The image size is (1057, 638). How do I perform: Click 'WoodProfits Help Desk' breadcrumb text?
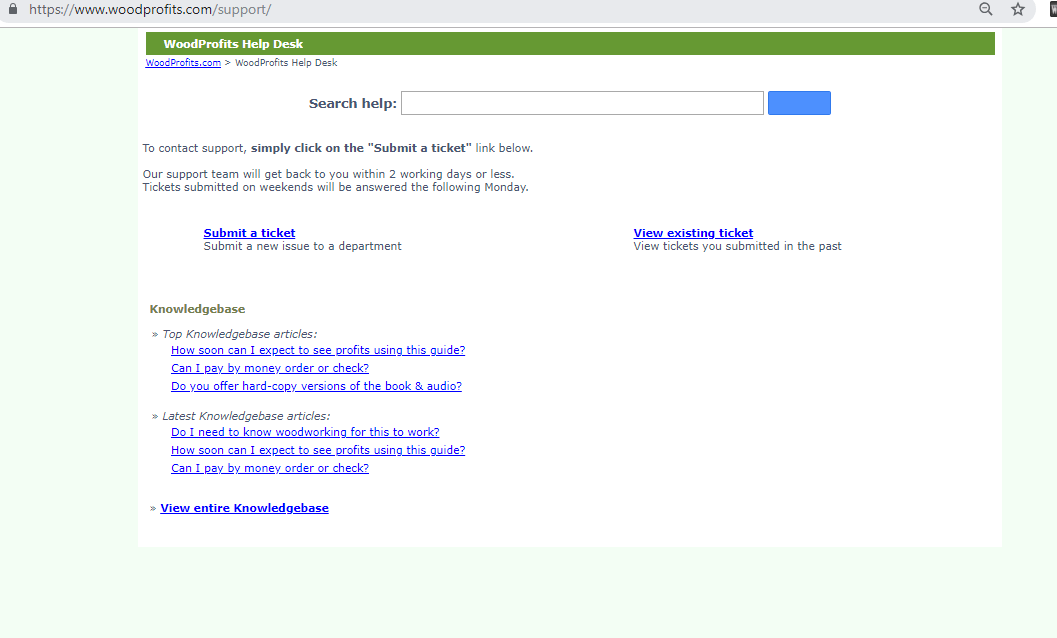(286, 63)
